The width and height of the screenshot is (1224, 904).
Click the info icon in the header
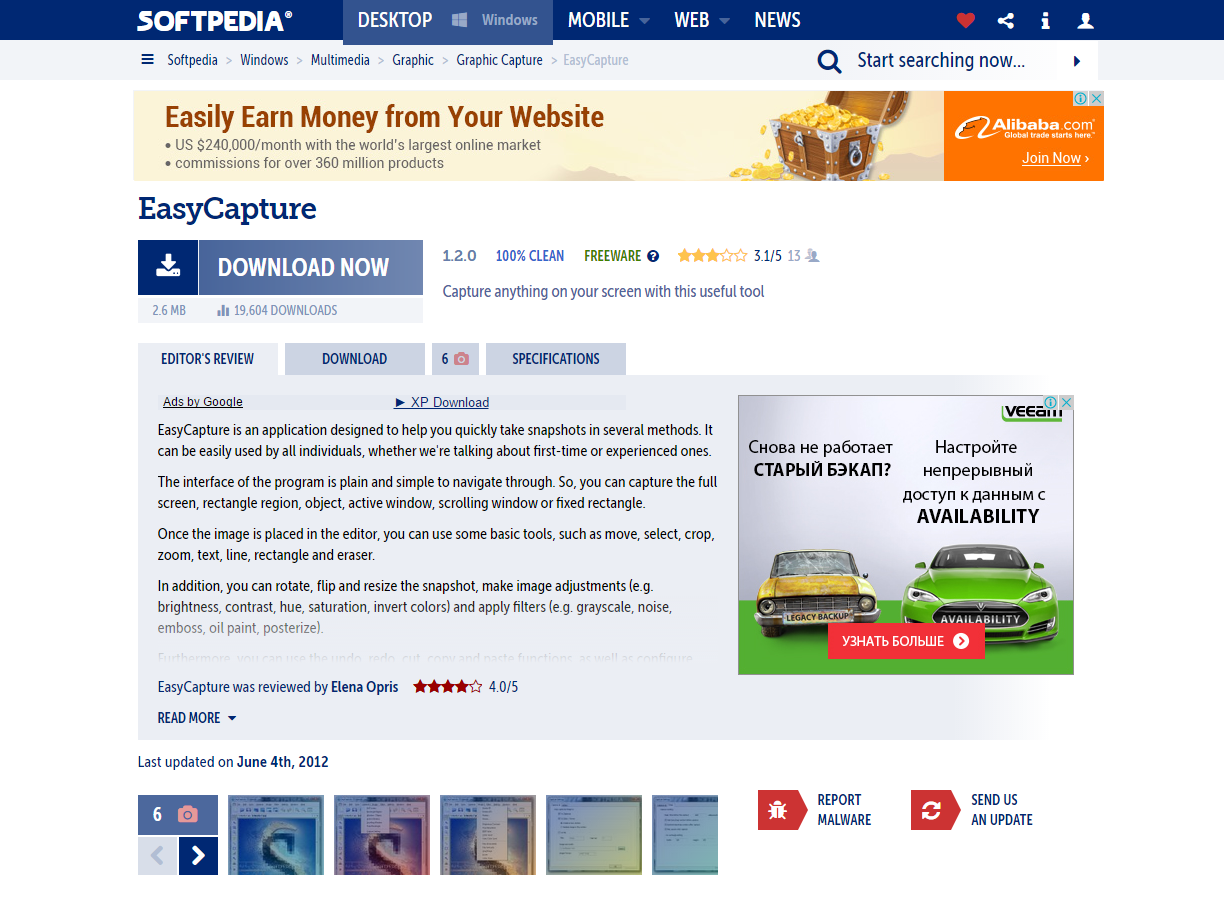pos(1045,20)
